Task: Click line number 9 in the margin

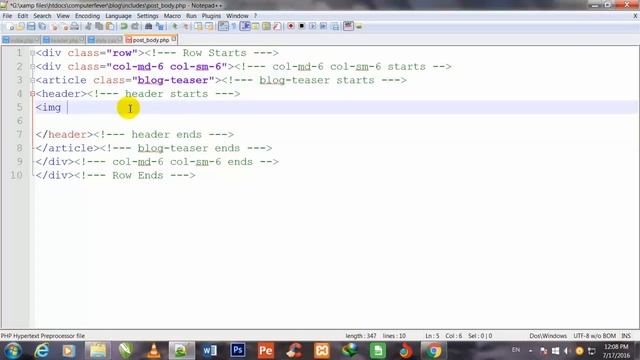Action: [x=19, y=162]
